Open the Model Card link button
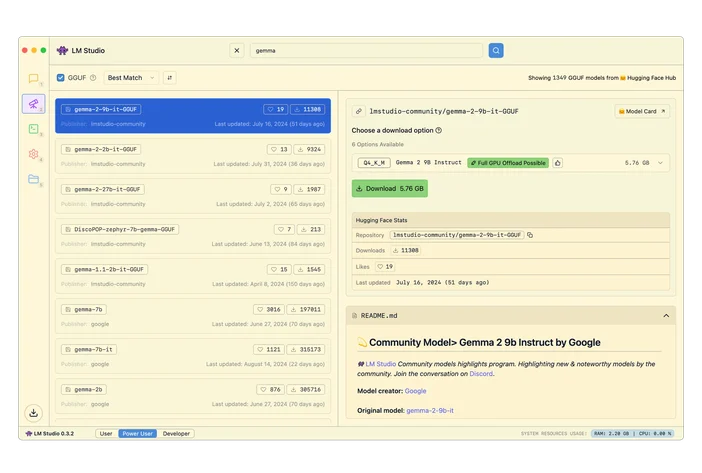The width and height of the screenshot is (702, 473). click(642, 111)
